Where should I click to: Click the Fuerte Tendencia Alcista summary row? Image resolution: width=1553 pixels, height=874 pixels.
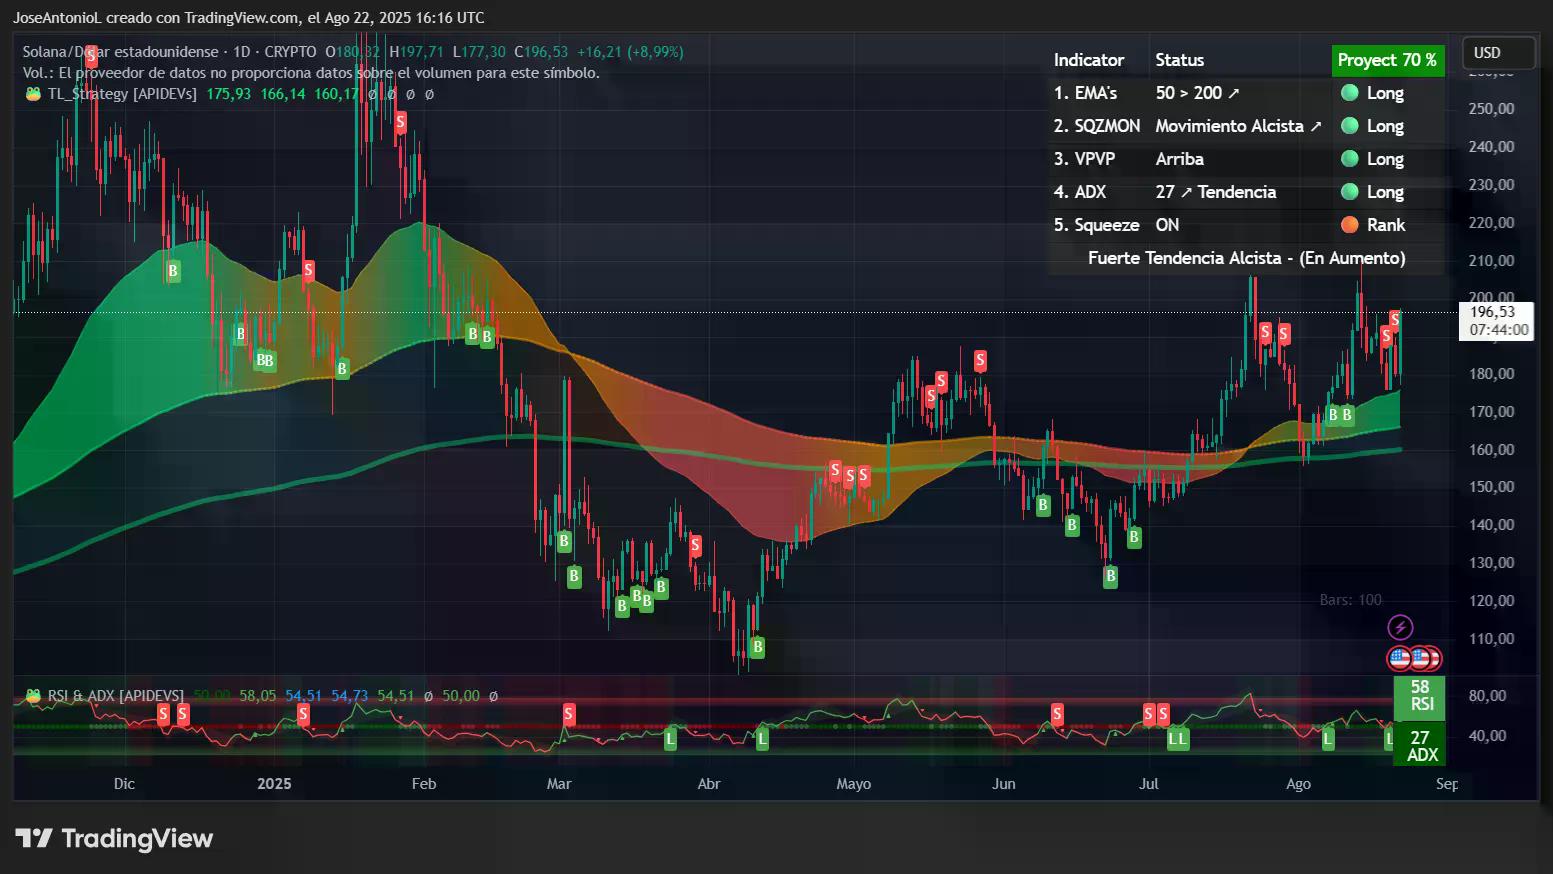pyautogui.click(x=1246, y=258)
